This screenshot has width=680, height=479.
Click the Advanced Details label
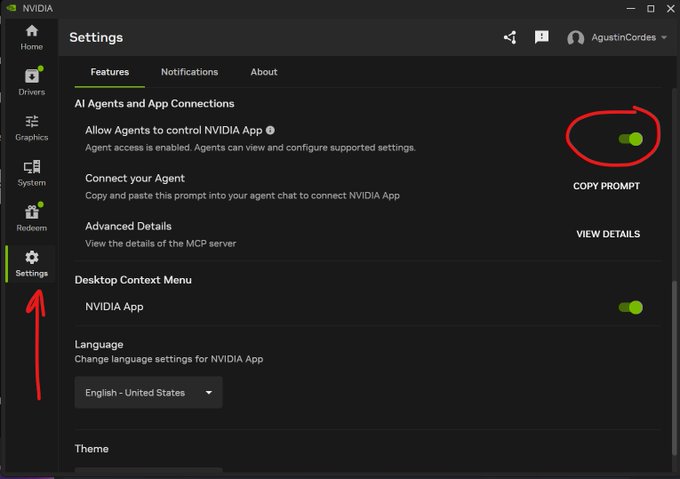coord(128,226)
